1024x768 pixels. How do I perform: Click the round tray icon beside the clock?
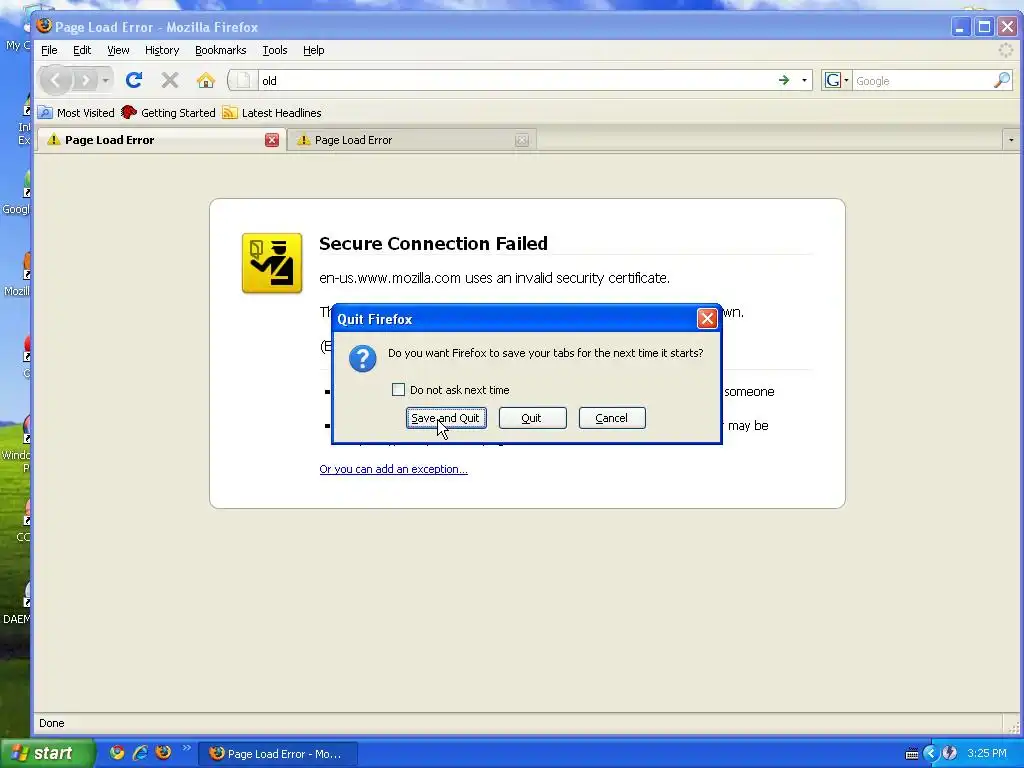[949, 754]
